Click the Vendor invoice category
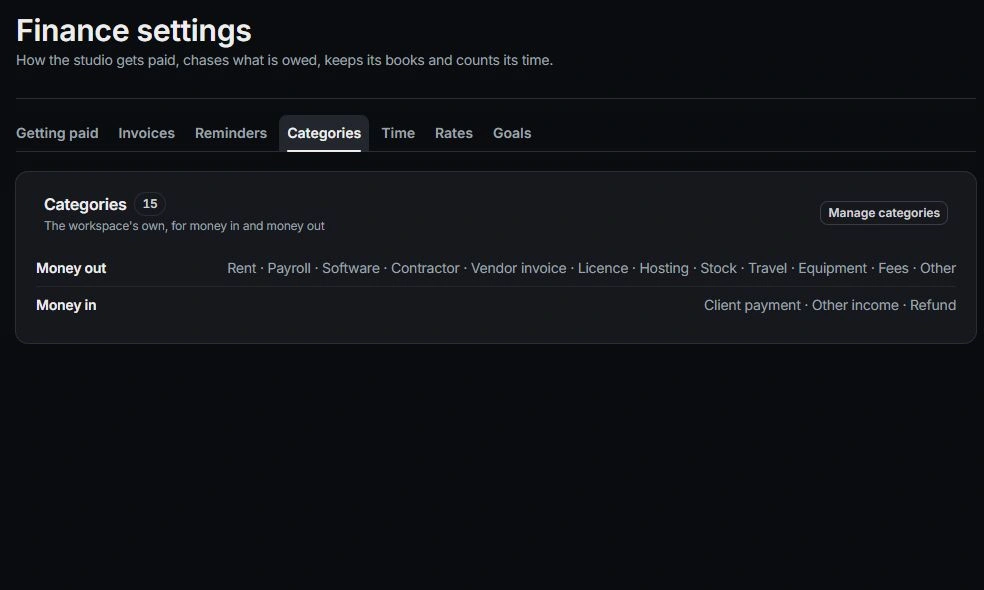 tap(518, 268)
